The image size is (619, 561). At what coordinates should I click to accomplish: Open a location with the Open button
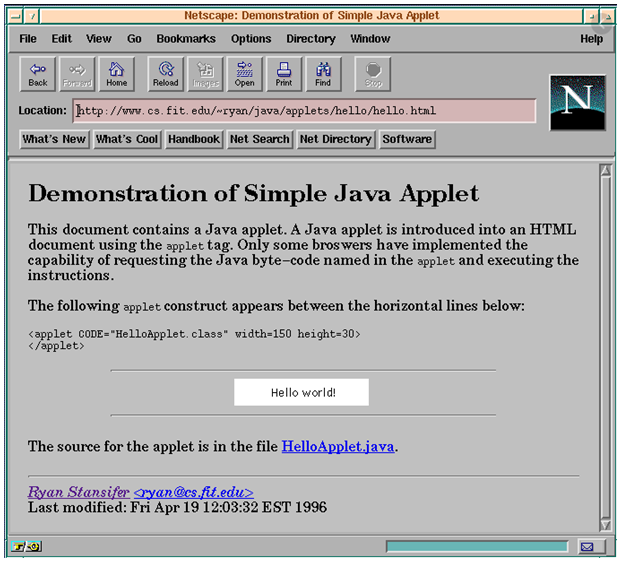(245, 74)
